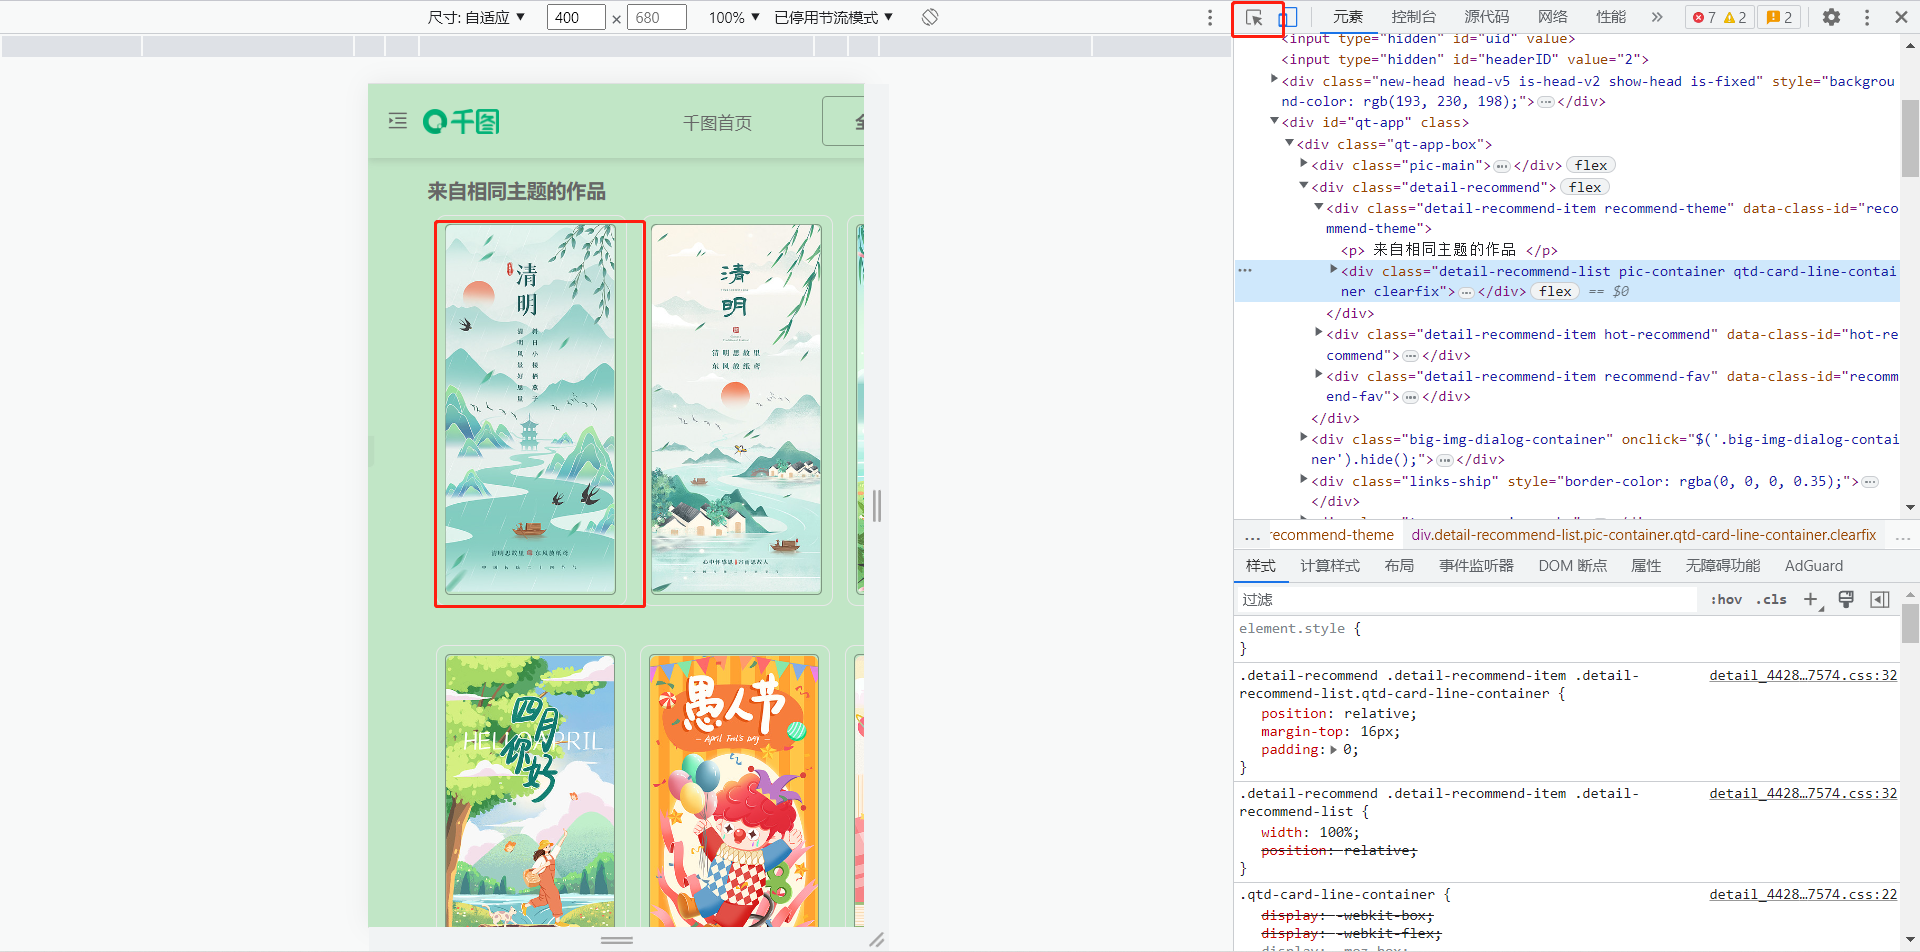
Task: Collapse the qt-app div node
Action: (1274, 121)
